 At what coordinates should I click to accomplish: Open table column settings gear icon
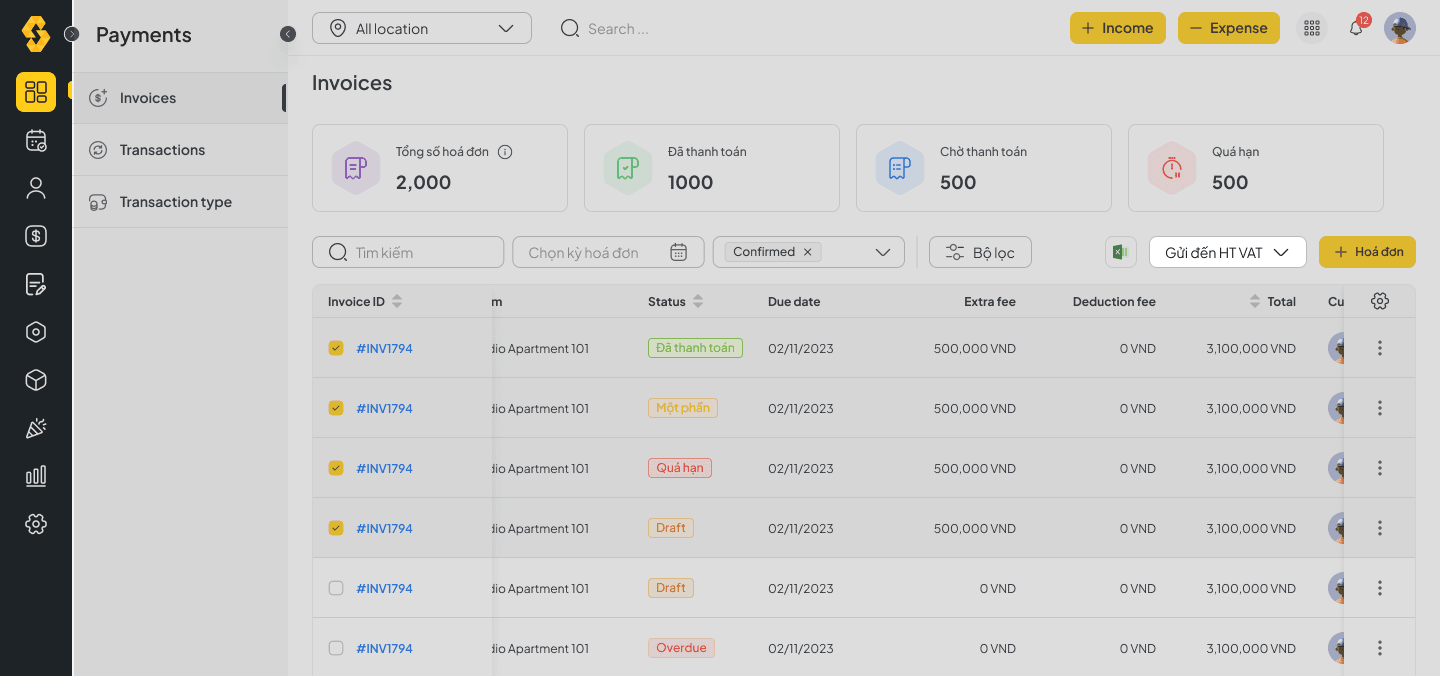pyautogui.click(x=1380, y=301)
